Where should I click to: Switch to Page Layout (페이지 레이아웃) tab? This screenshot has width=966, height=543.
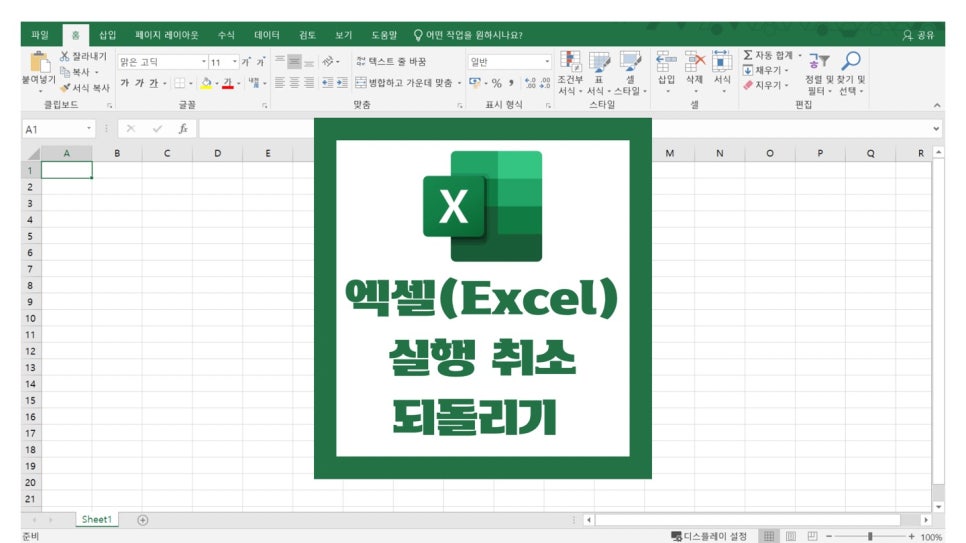pyautogui.click(x=167, y=35)
